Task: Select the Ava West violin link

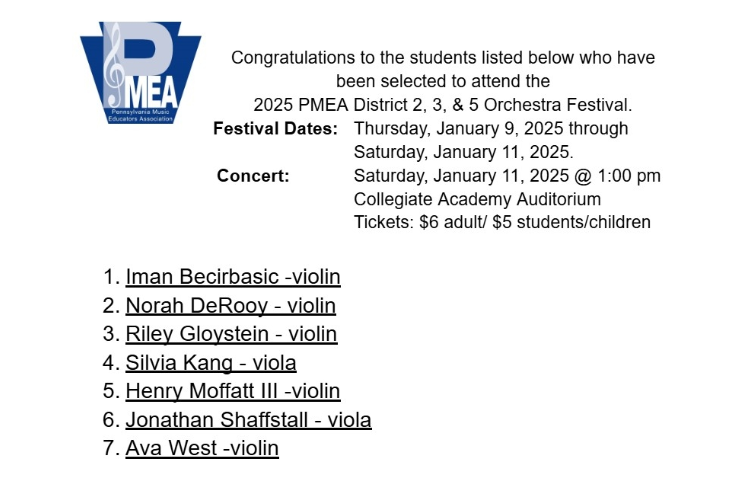Action: coord(202,449)
